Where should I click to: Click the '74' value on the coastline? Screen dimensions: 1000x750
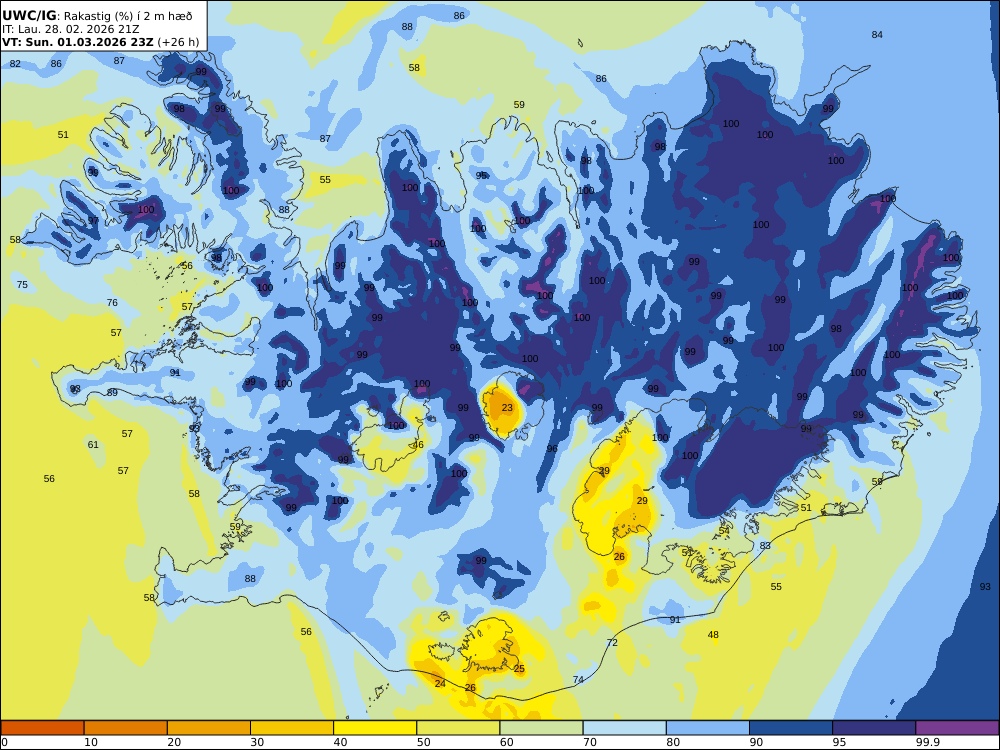click(578, 679)
